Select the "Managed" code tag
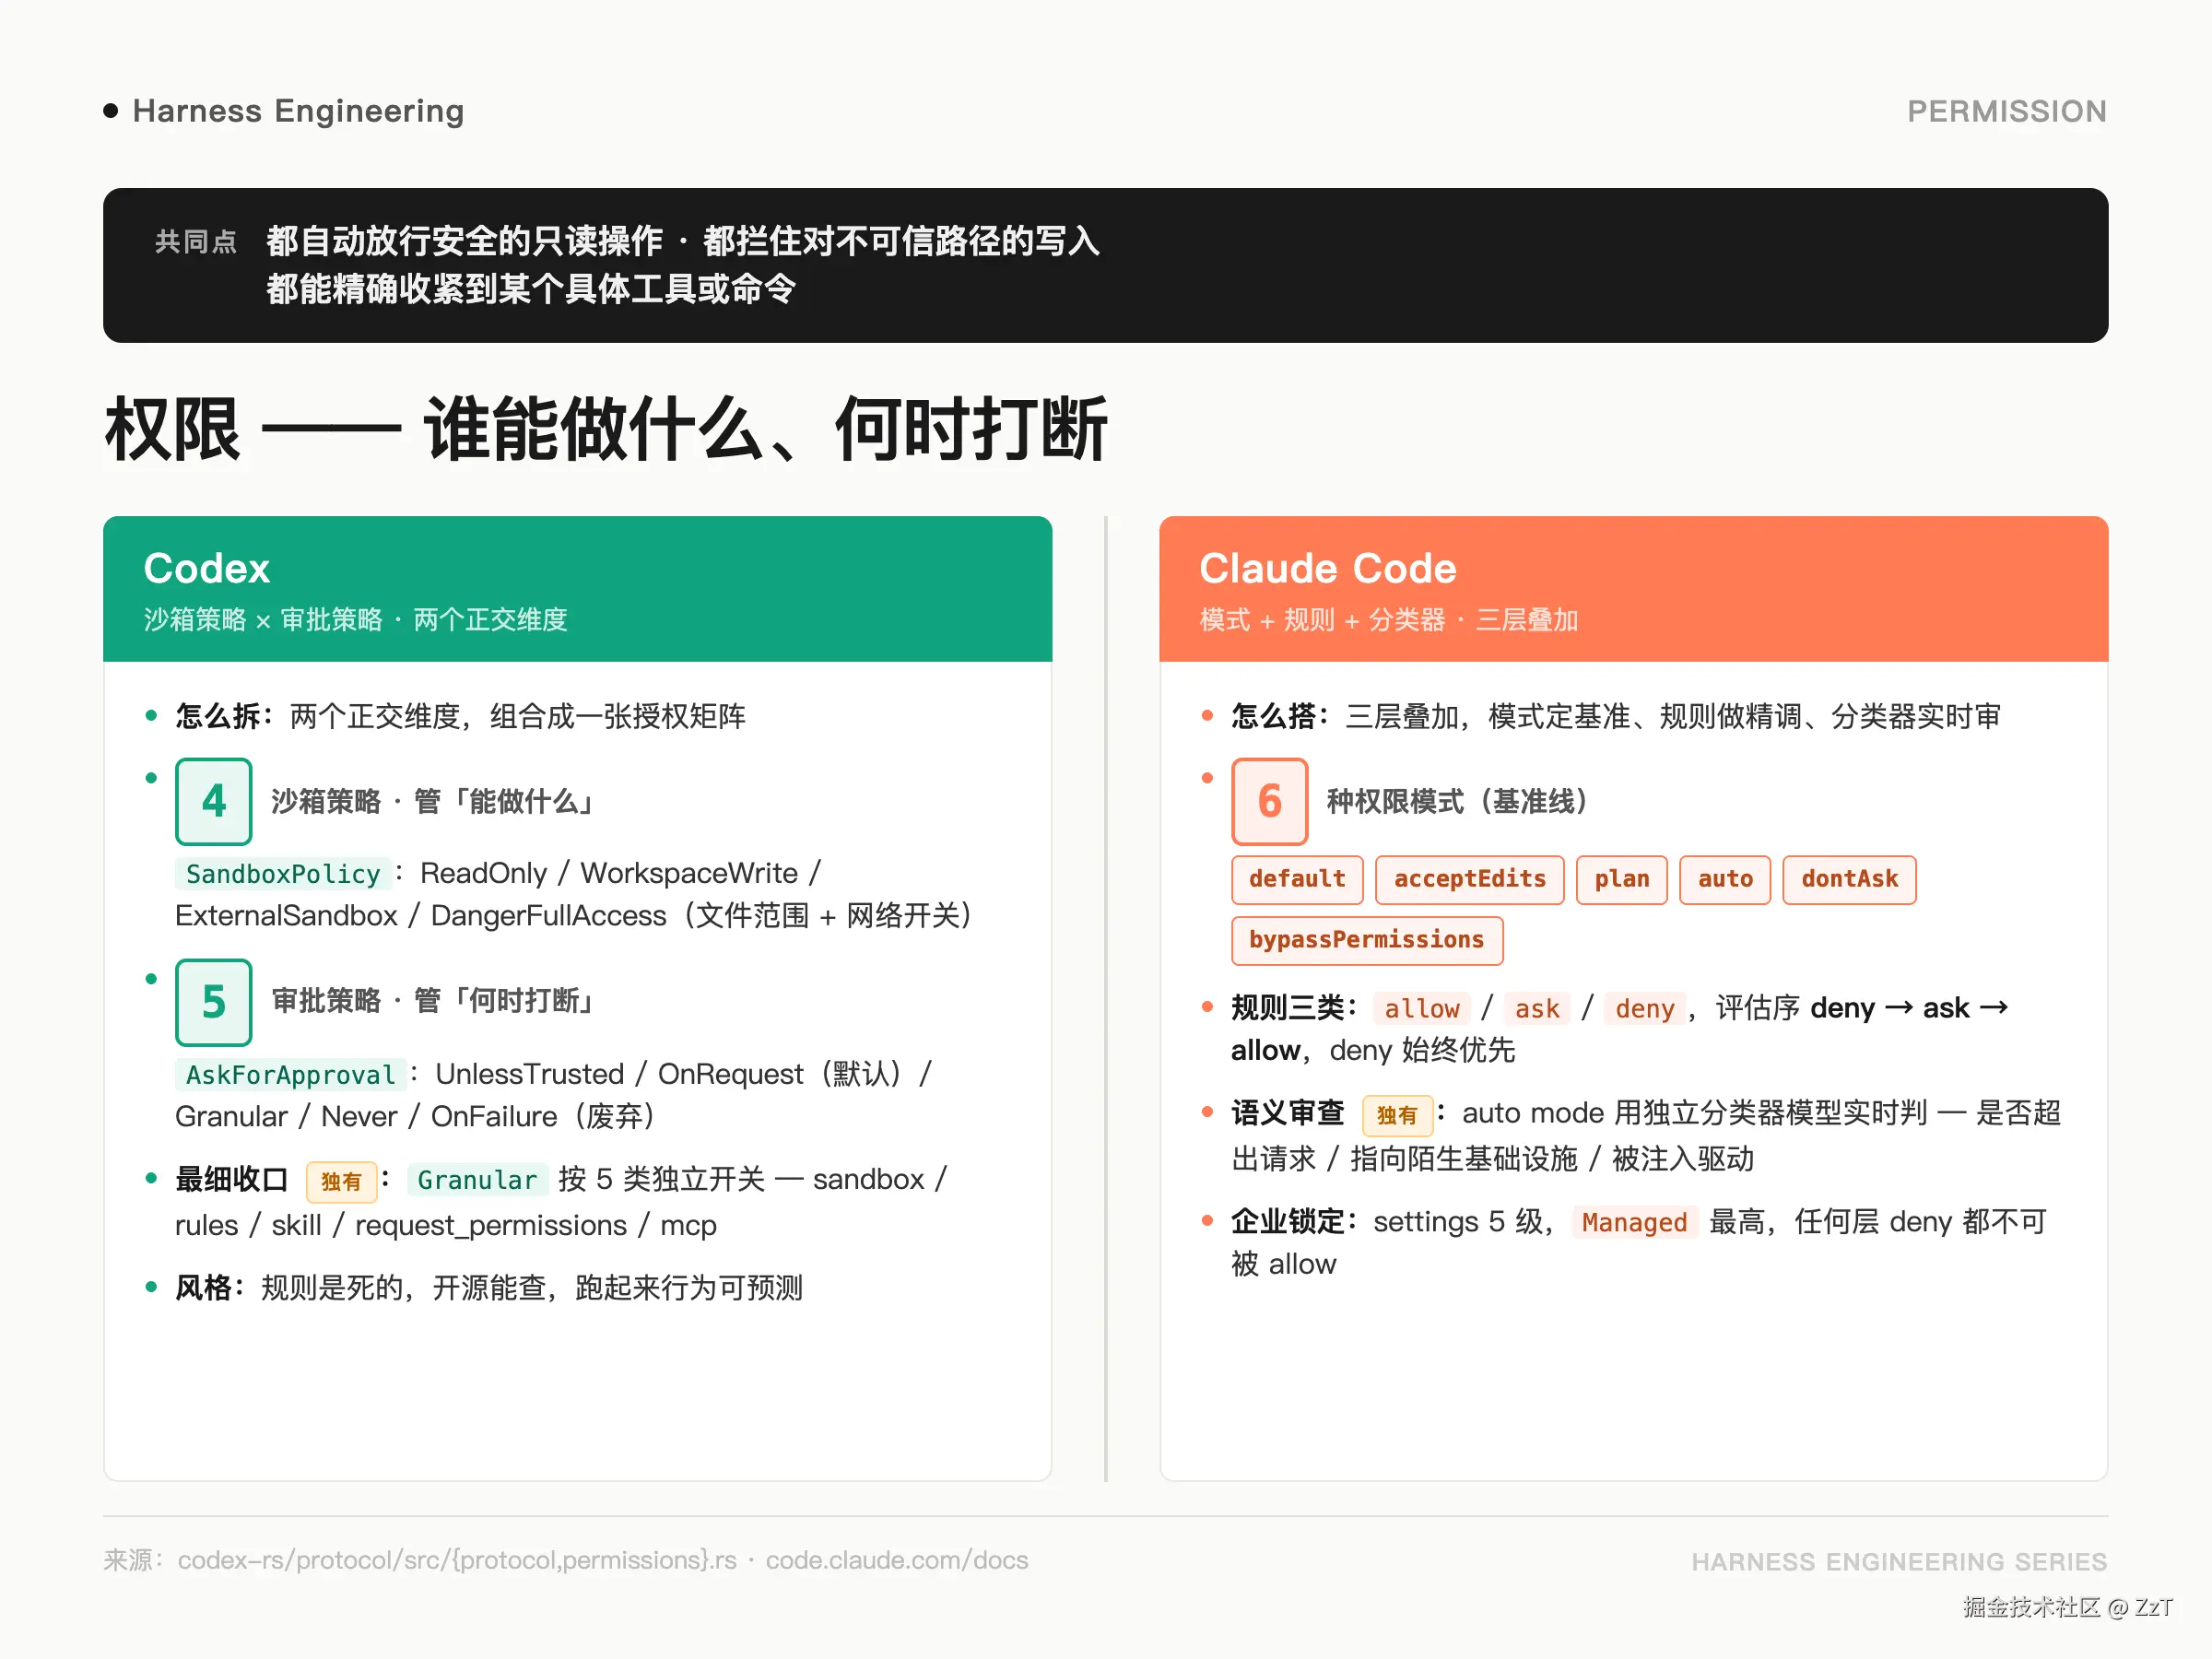The width and height of the screenshot is (2212, 1659). [x=1634, y=1223]
